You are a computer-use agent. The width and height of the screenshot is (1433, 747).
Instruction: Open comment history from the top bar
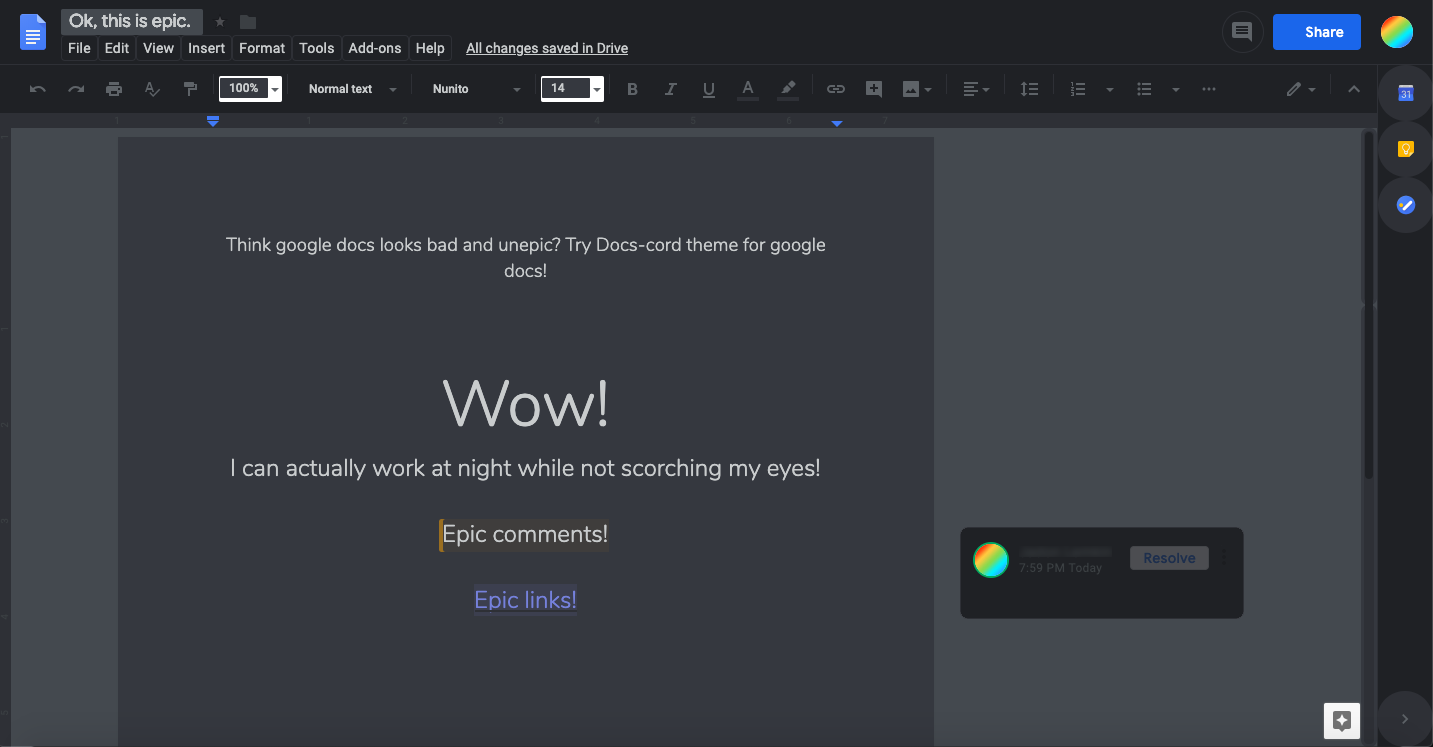pyautogui.click(x=1242, y=31)
